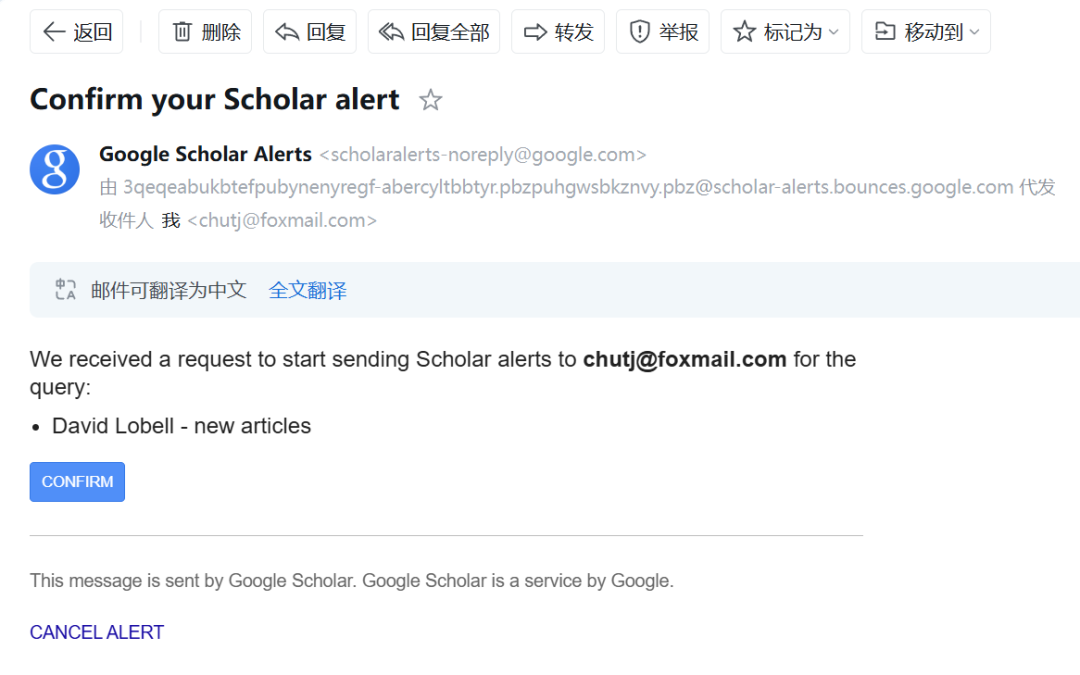1080x675 pixels.
Task: Click the 全文翻译 link
Action: (307, 290)
